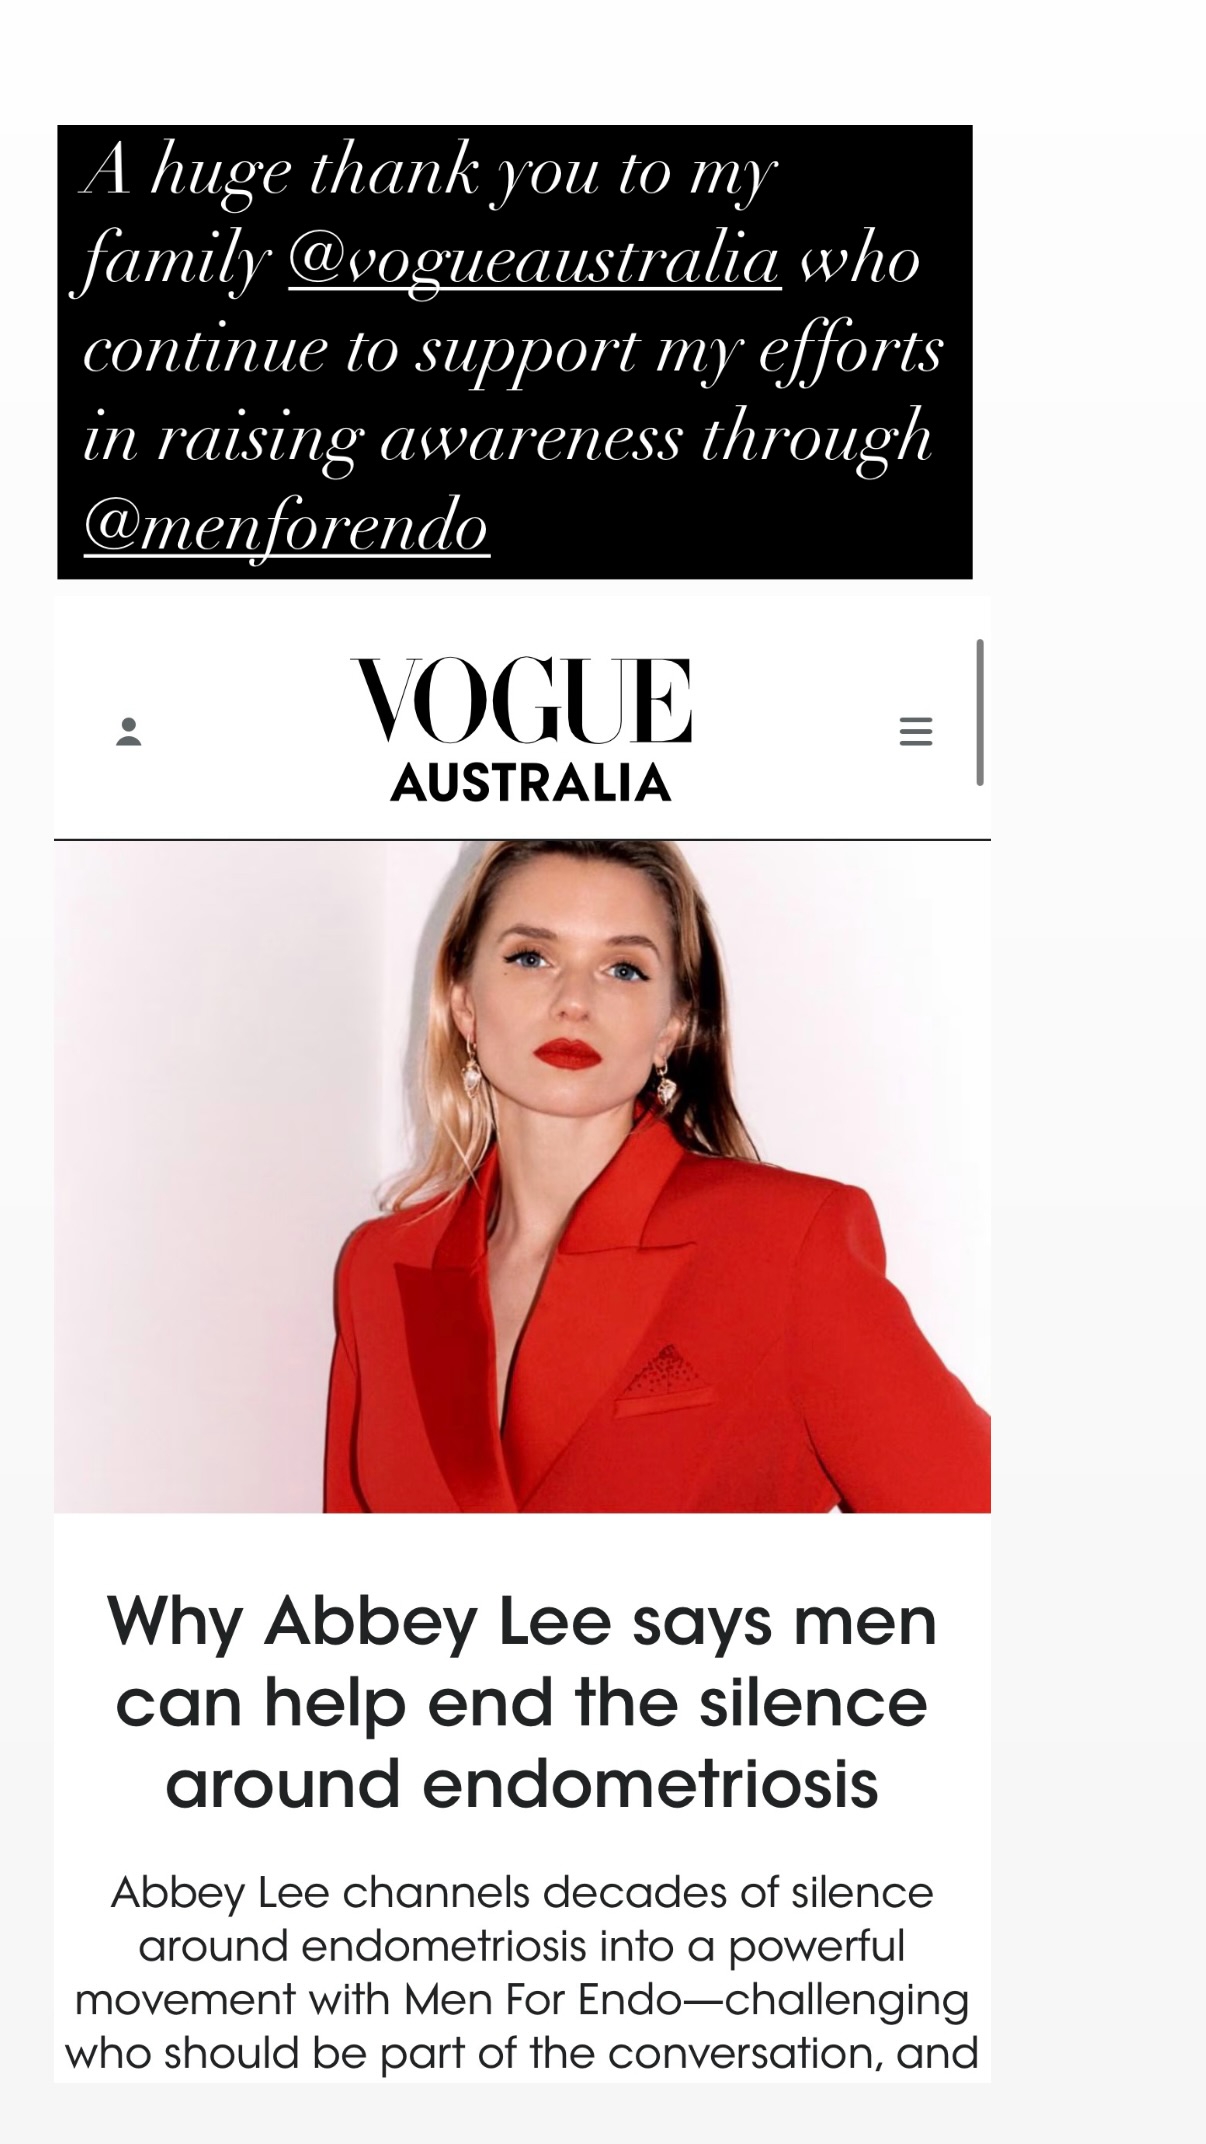The image size is (1206, 2144).
Task: Click the headline line 'can help end the silence'
Action: pos(522,1703)
